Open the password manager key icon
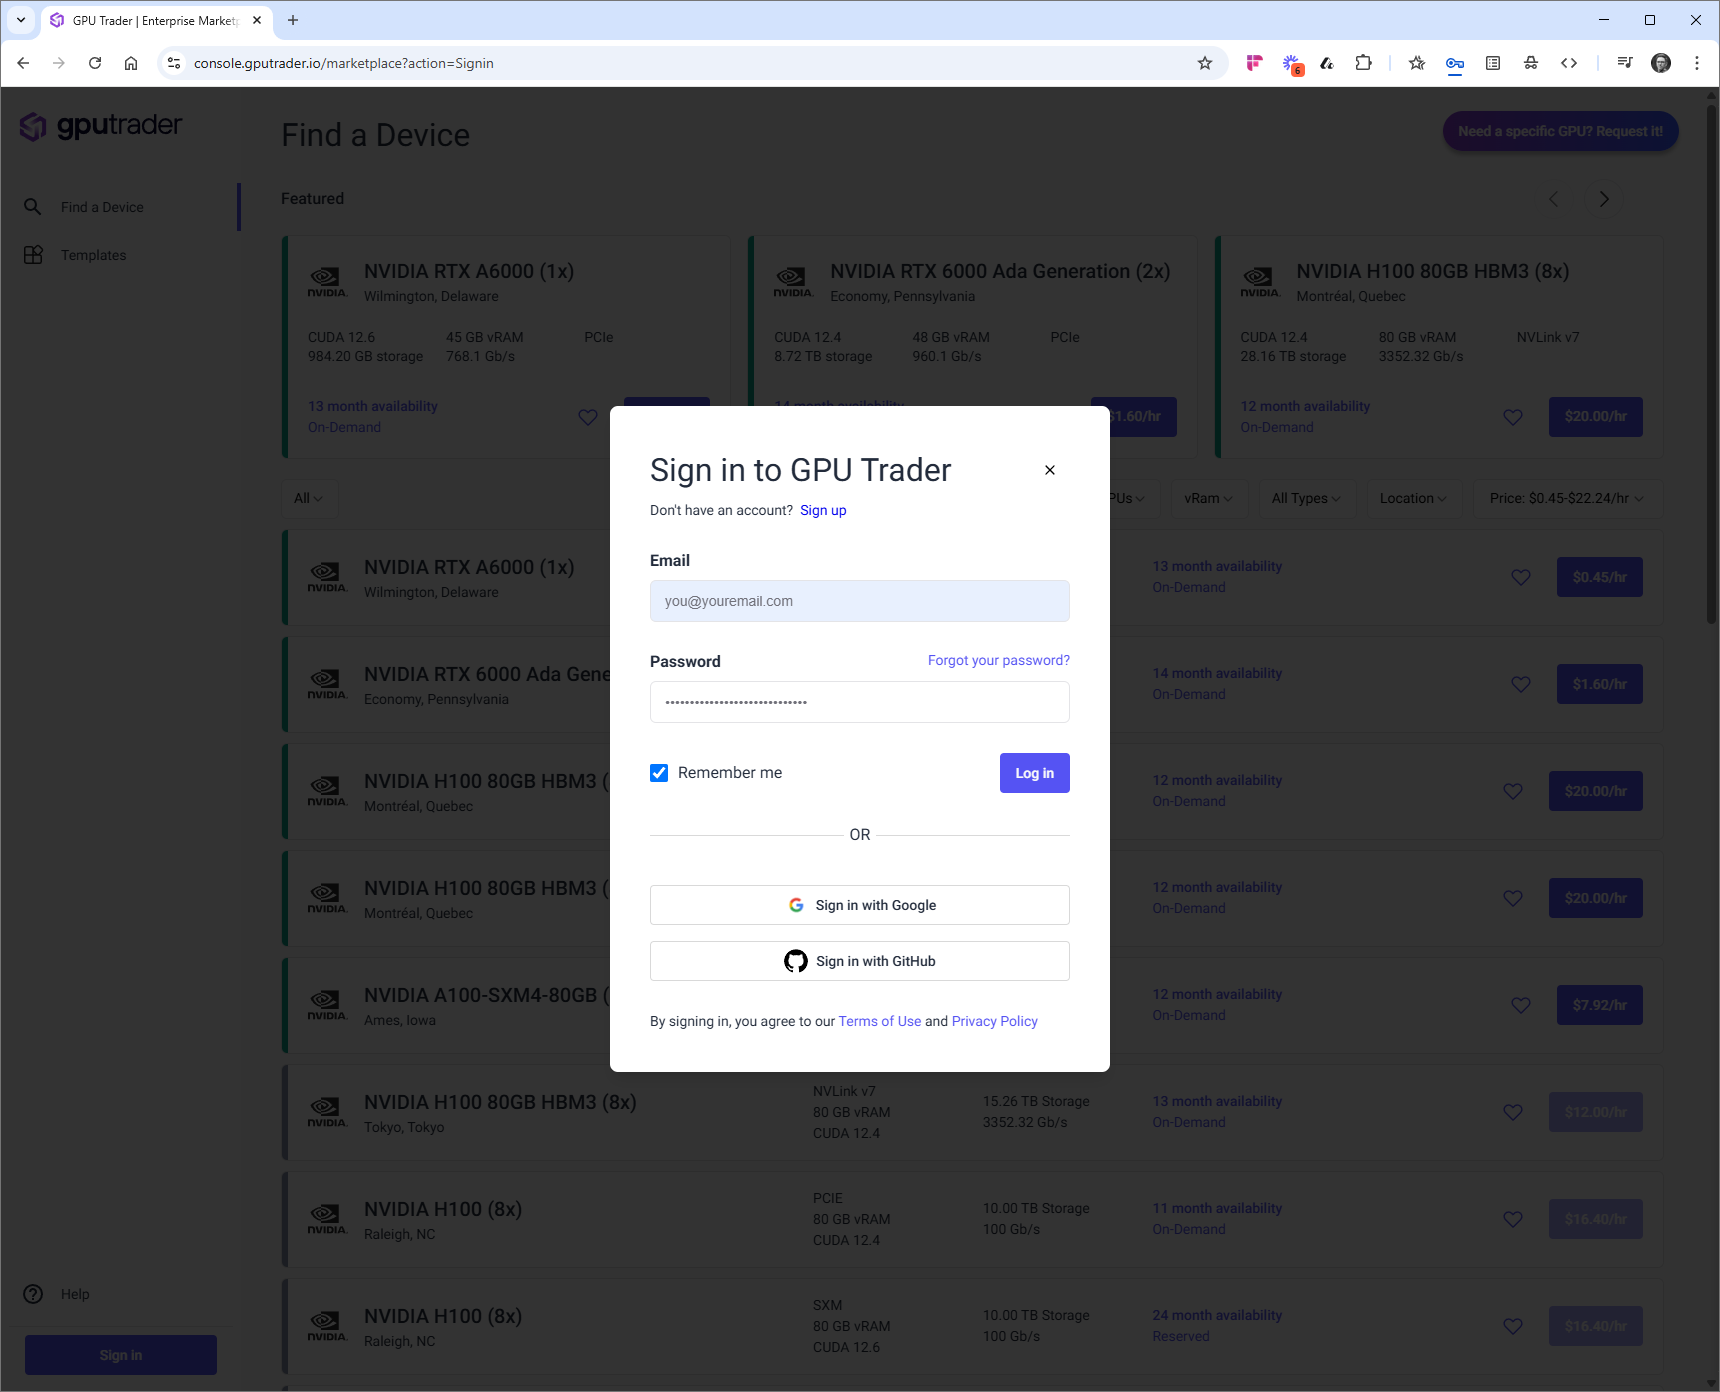 pyautogui.click(x=1455, y=63)
